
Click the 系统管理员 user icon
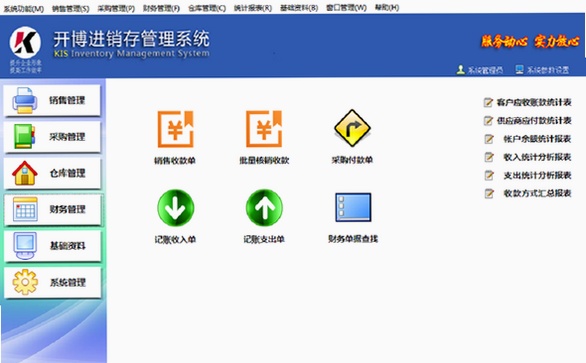click(x=461, y=70)
